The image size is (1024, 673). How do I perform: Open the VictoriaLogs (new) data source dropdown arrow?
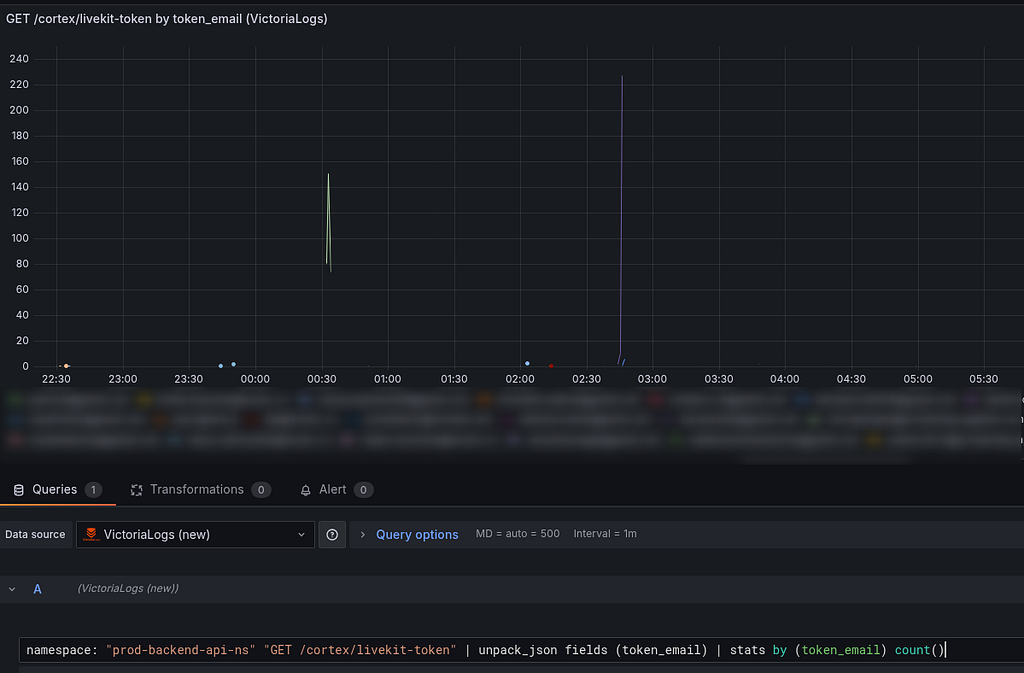pos(301,535)
